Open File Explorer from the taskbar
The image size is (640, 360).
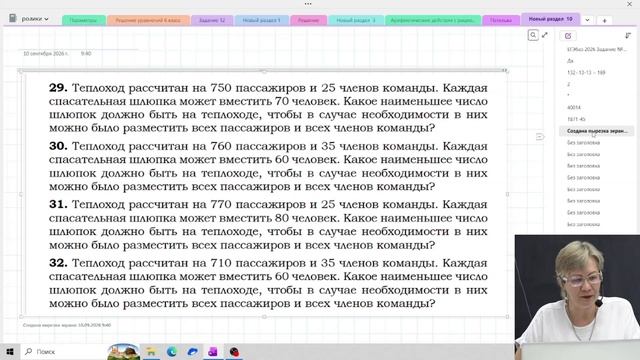[x=151, y=351]
